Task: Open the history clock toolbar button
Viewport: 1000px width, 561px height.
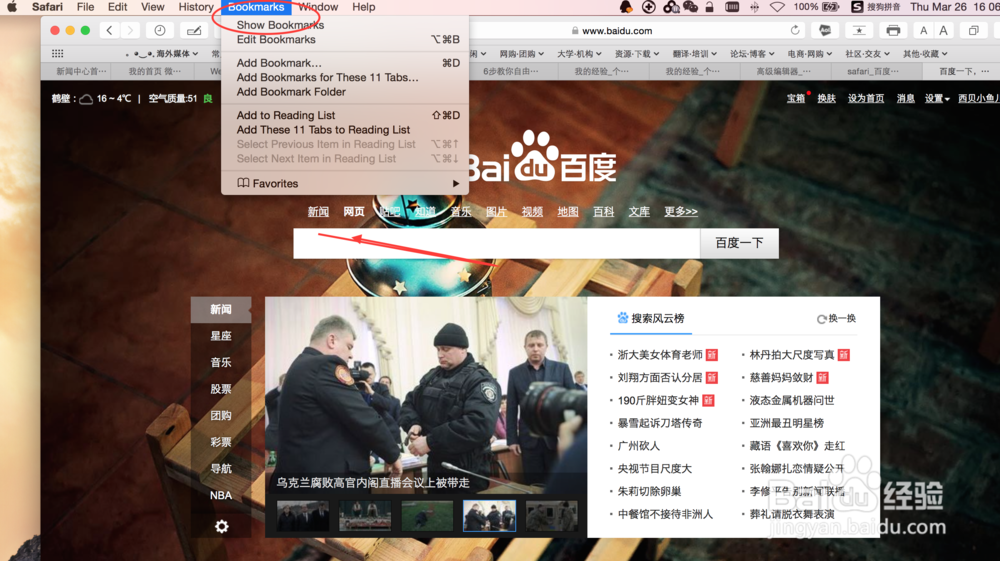Action: 160,31
